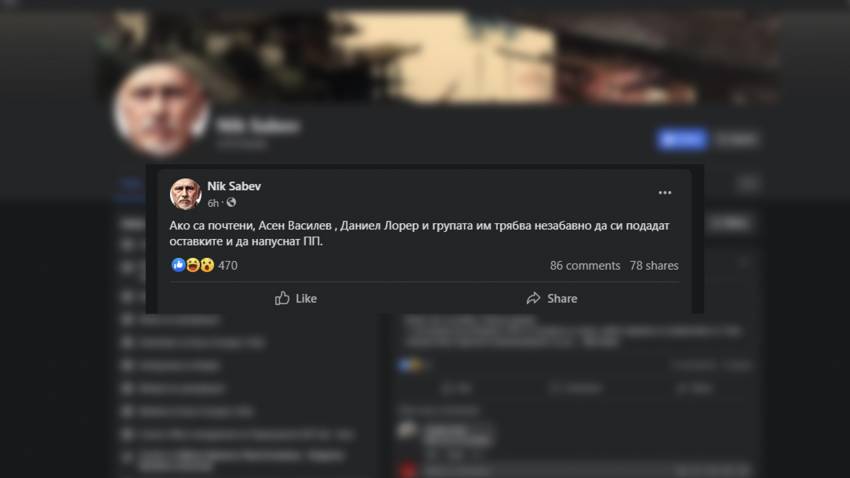Click the blurred gray button beside blue
The image size is (850, 478).
coord(736,139)
